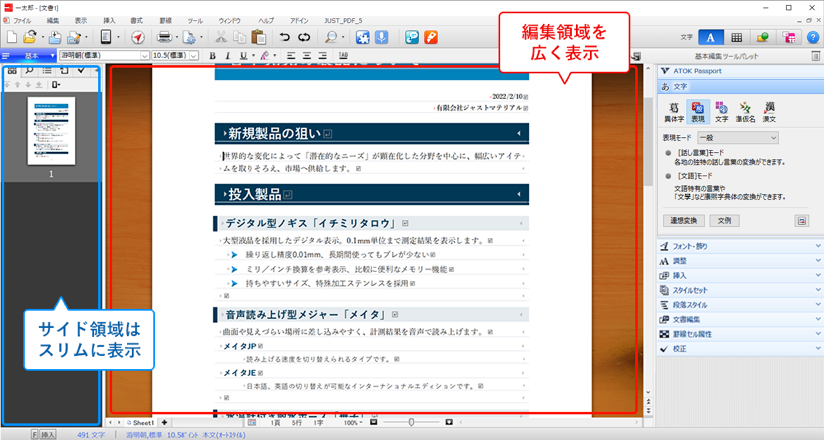Click the Undo arrow icon in toolbar
Screen dimensions: 824x440
[x=282, y=37]
